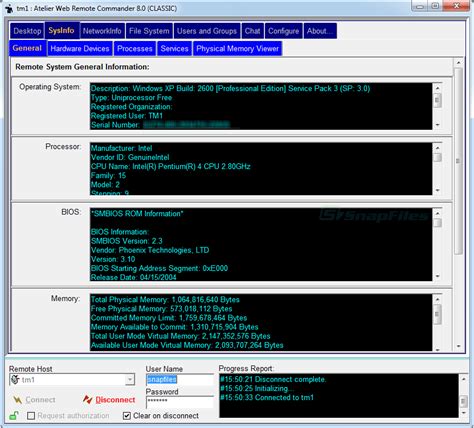This screenshot has height=428, width=474.
Task: Click the CPU Name Pentium 4 line
Action: [x=170, y=166]
